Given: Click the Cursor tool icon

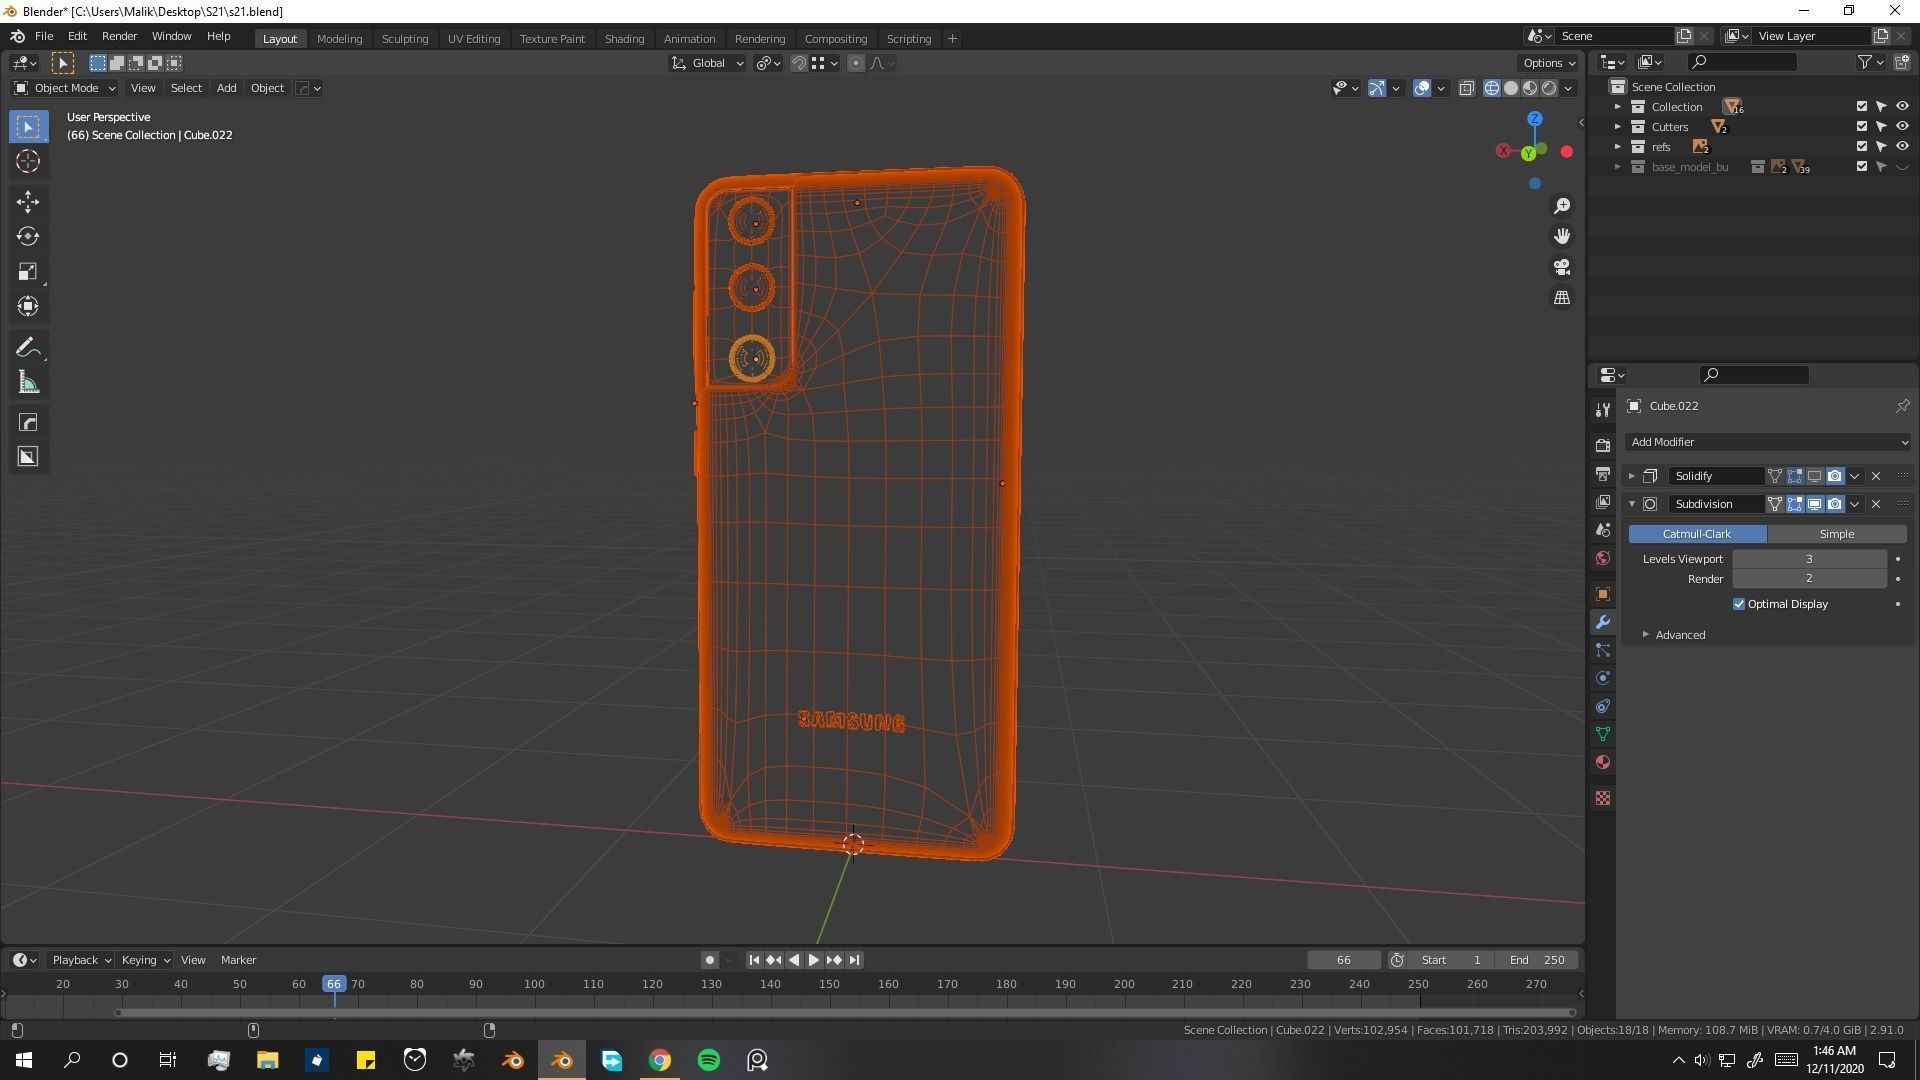Looking at the screenshot, I should point(27,161).
